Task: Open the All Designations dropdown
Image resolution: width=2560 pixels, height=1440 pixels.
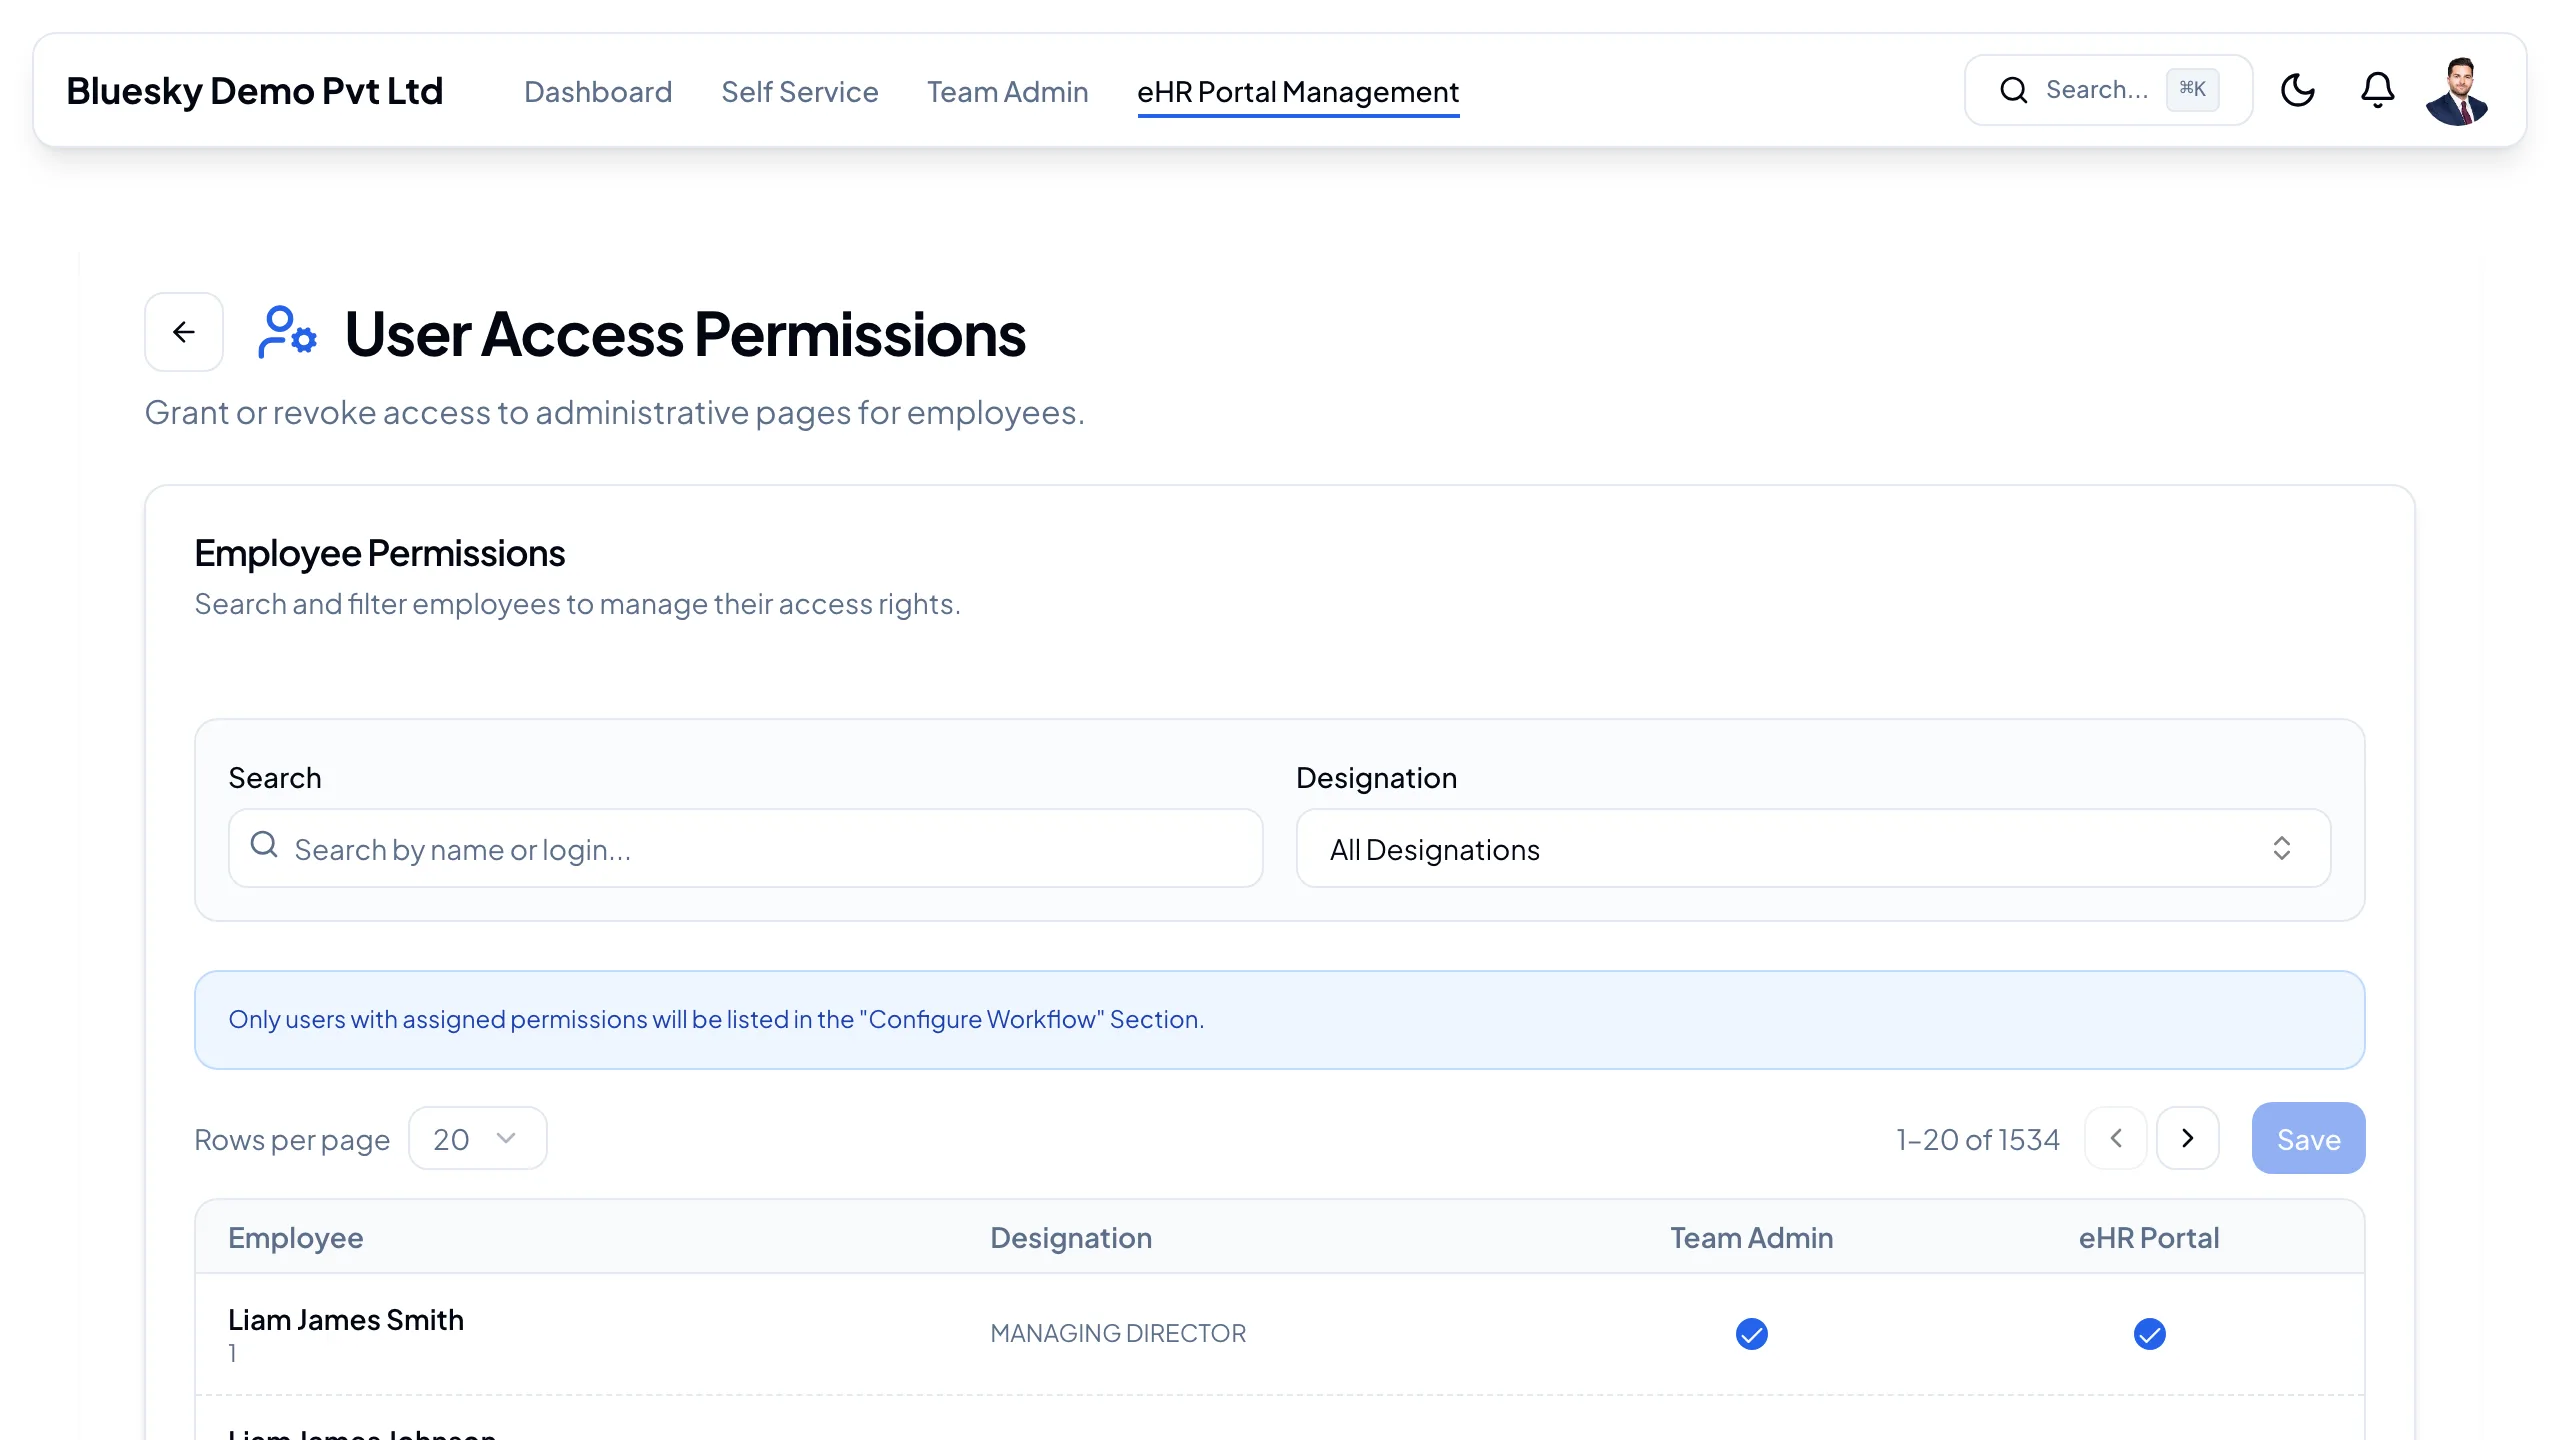Action: click(x=1813, y=848)
